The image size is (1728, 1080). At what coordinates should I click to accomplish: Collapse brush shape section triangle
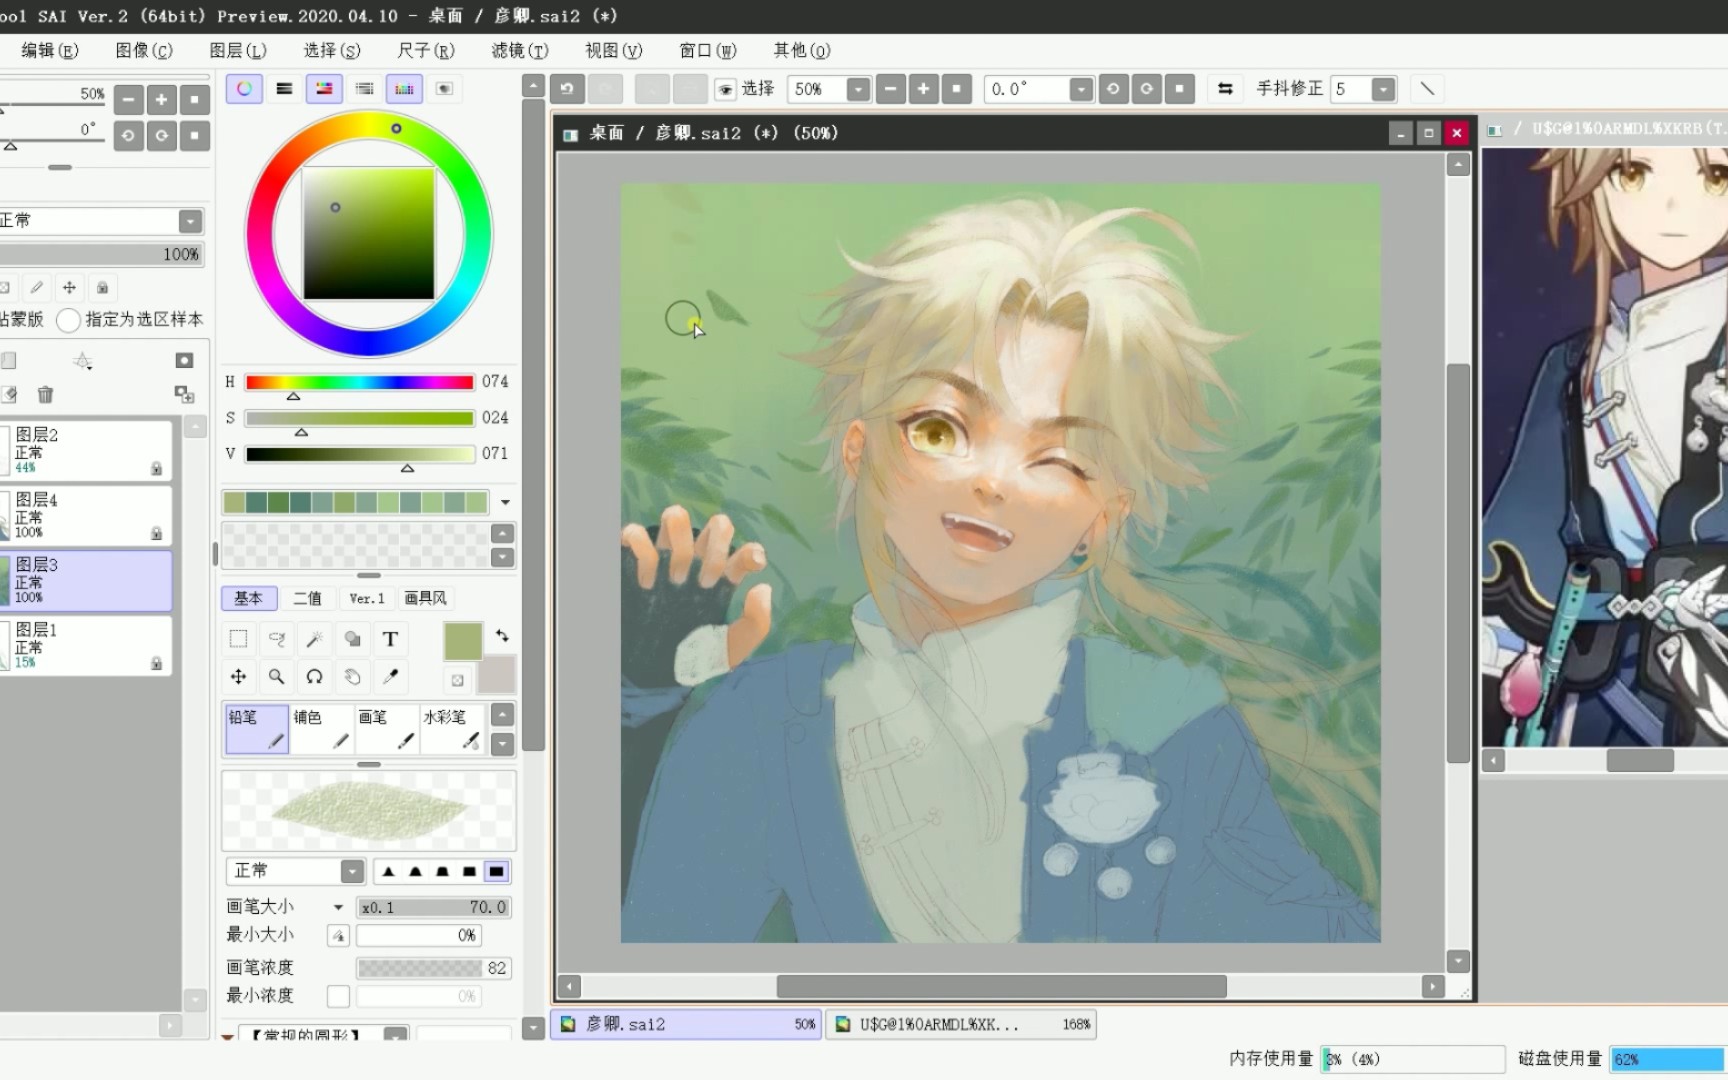(x=228, y=1036)
